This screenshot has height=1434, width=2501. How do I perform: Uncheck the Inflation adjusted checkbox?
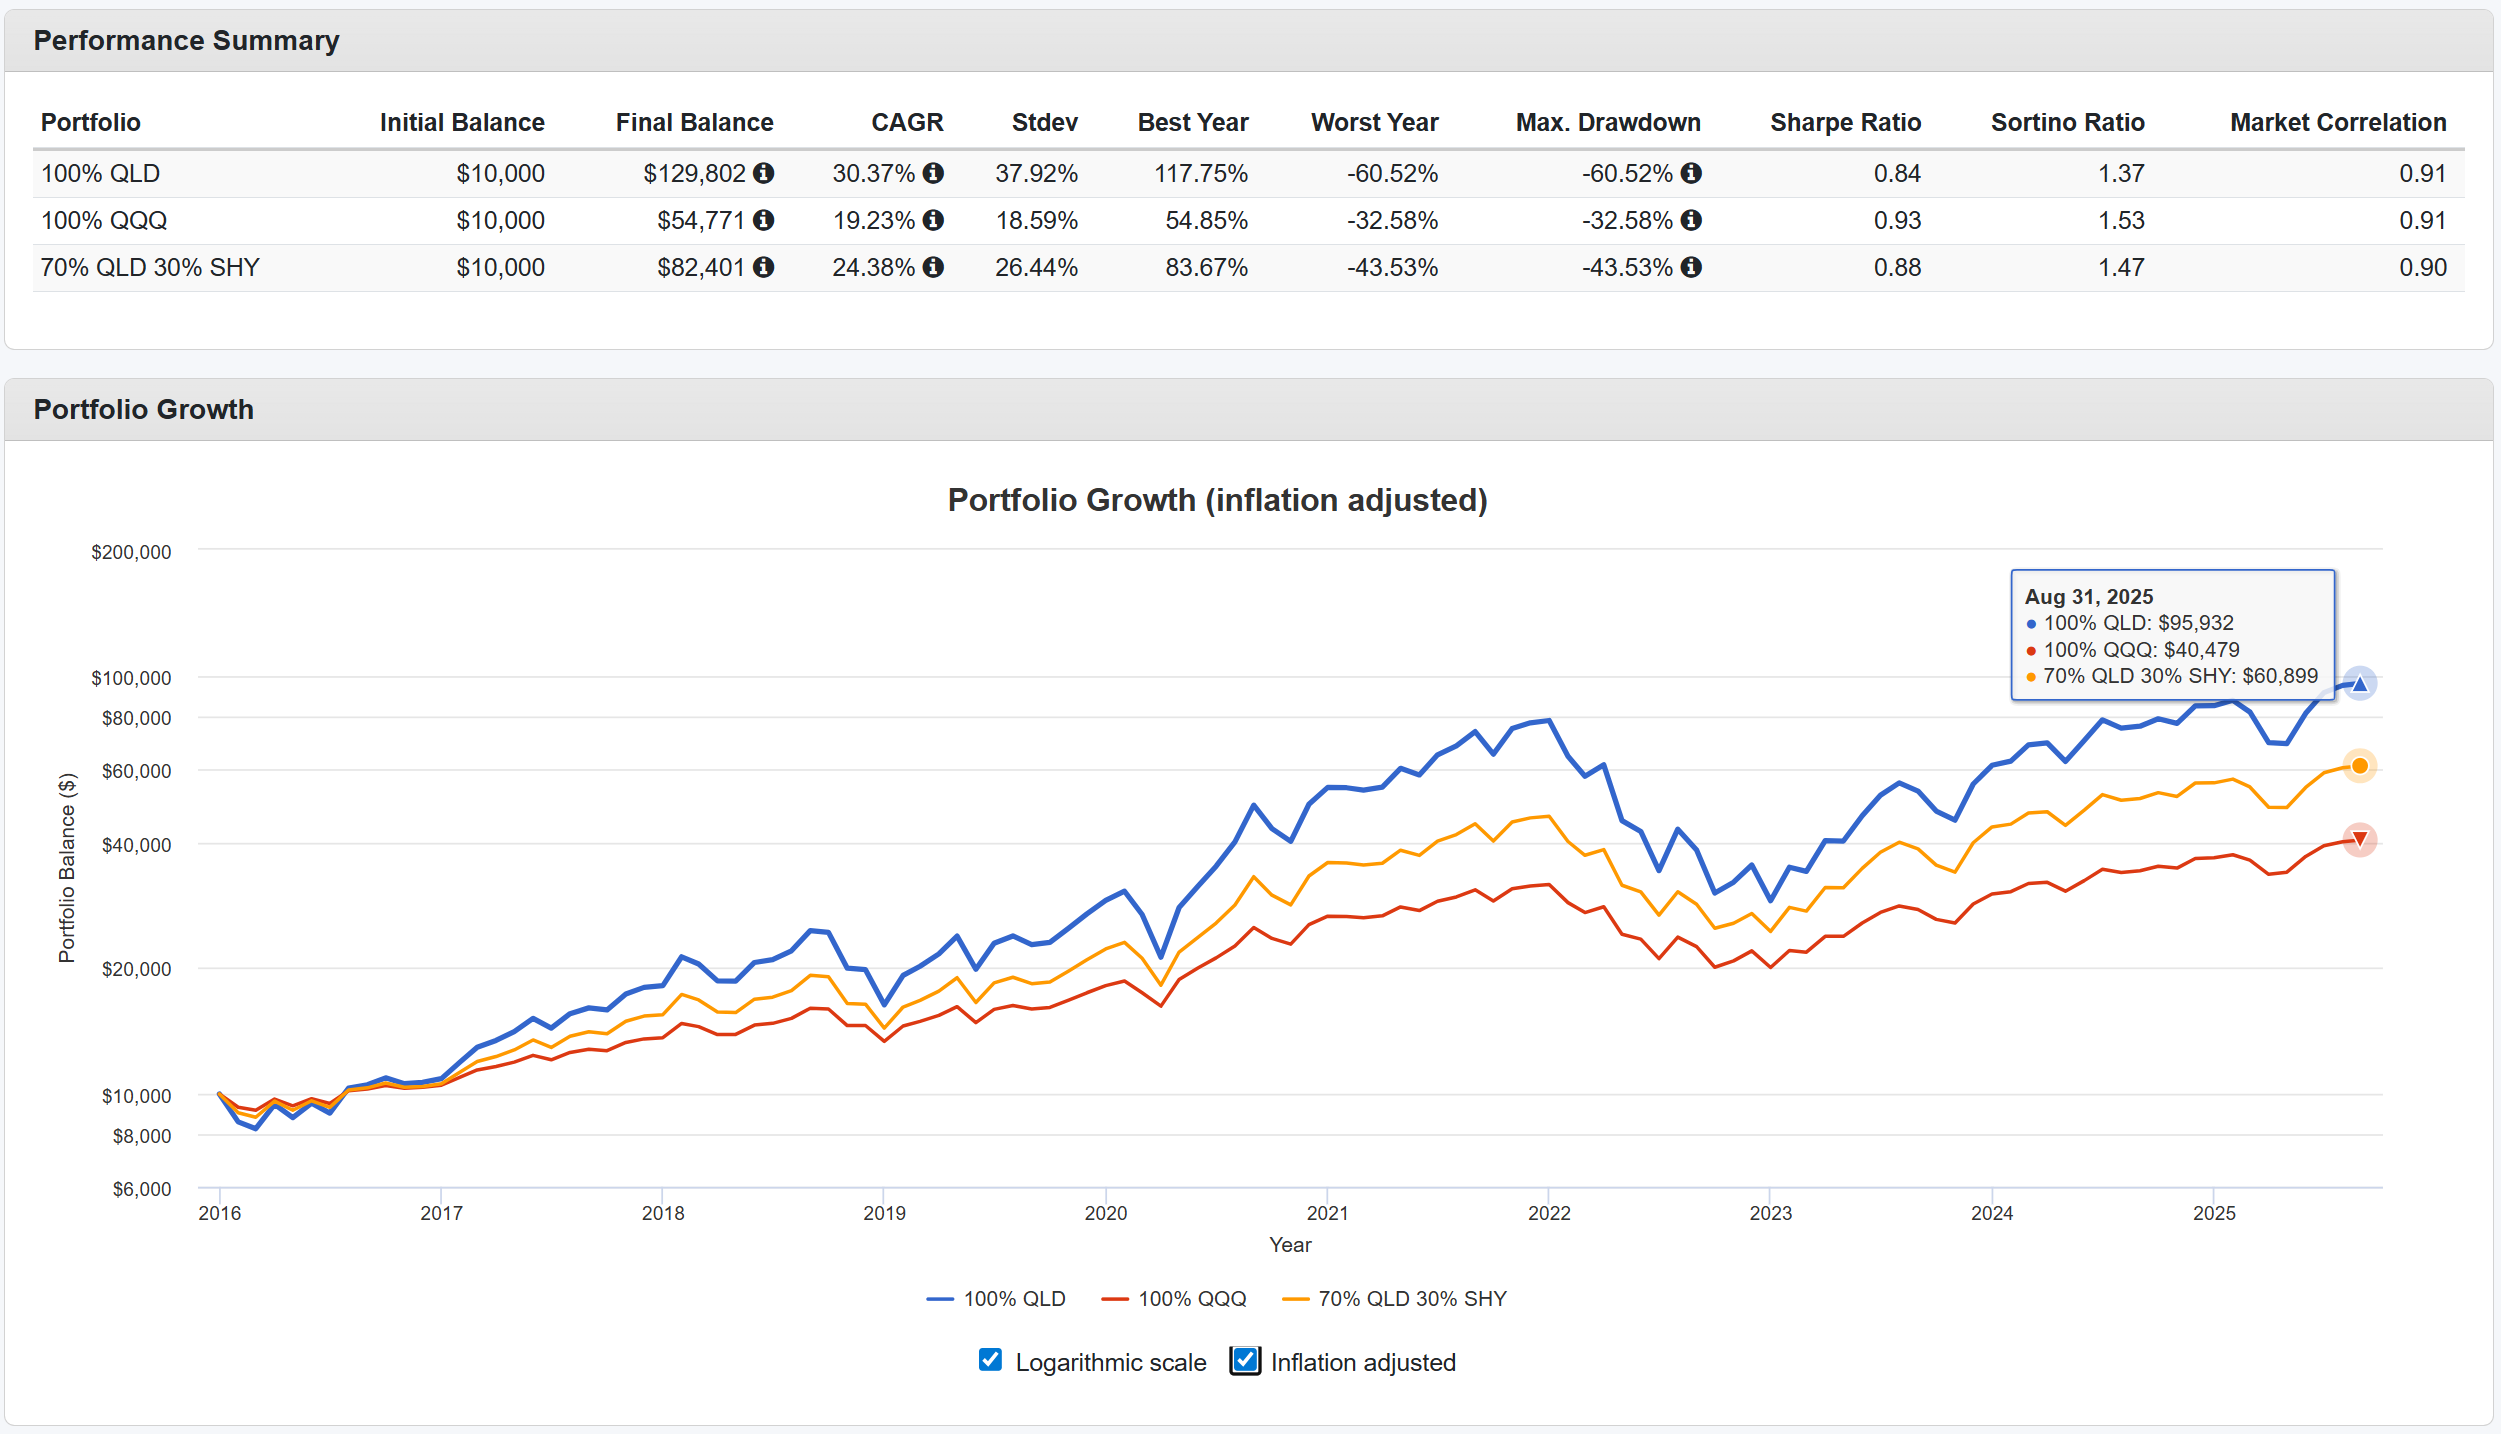pos(1245,1360)
